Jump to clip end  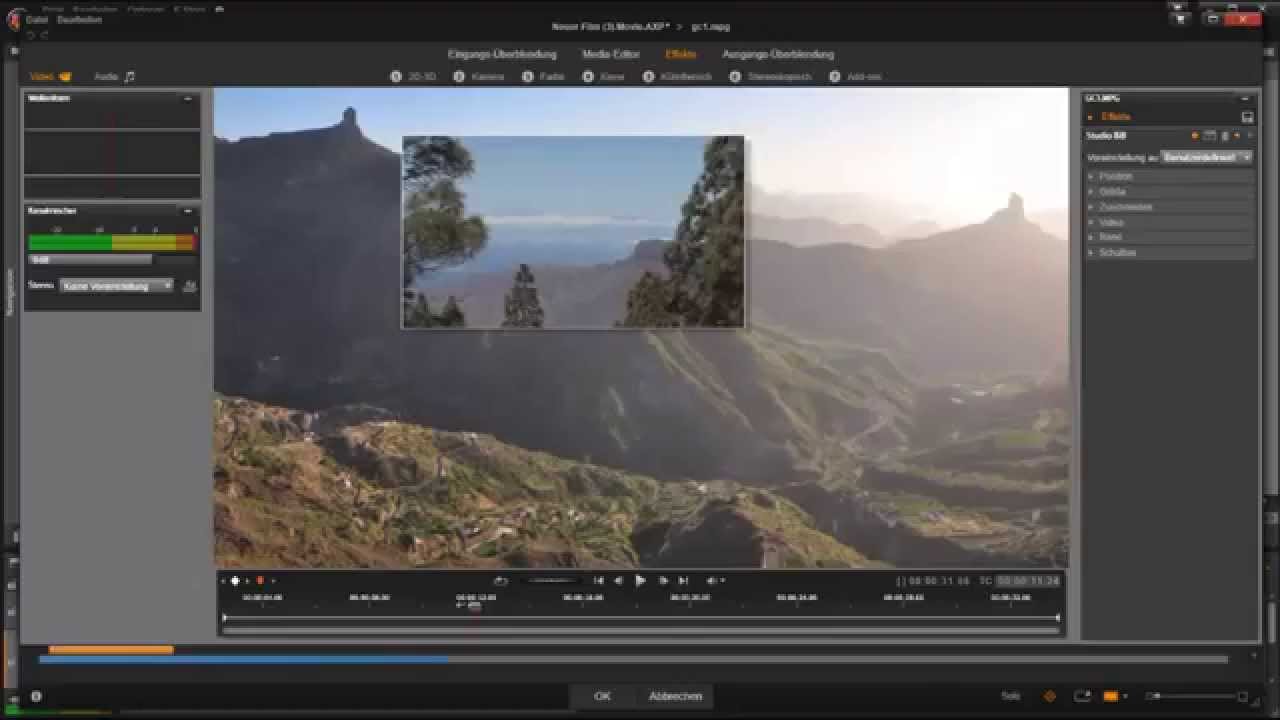pos(683,581)
